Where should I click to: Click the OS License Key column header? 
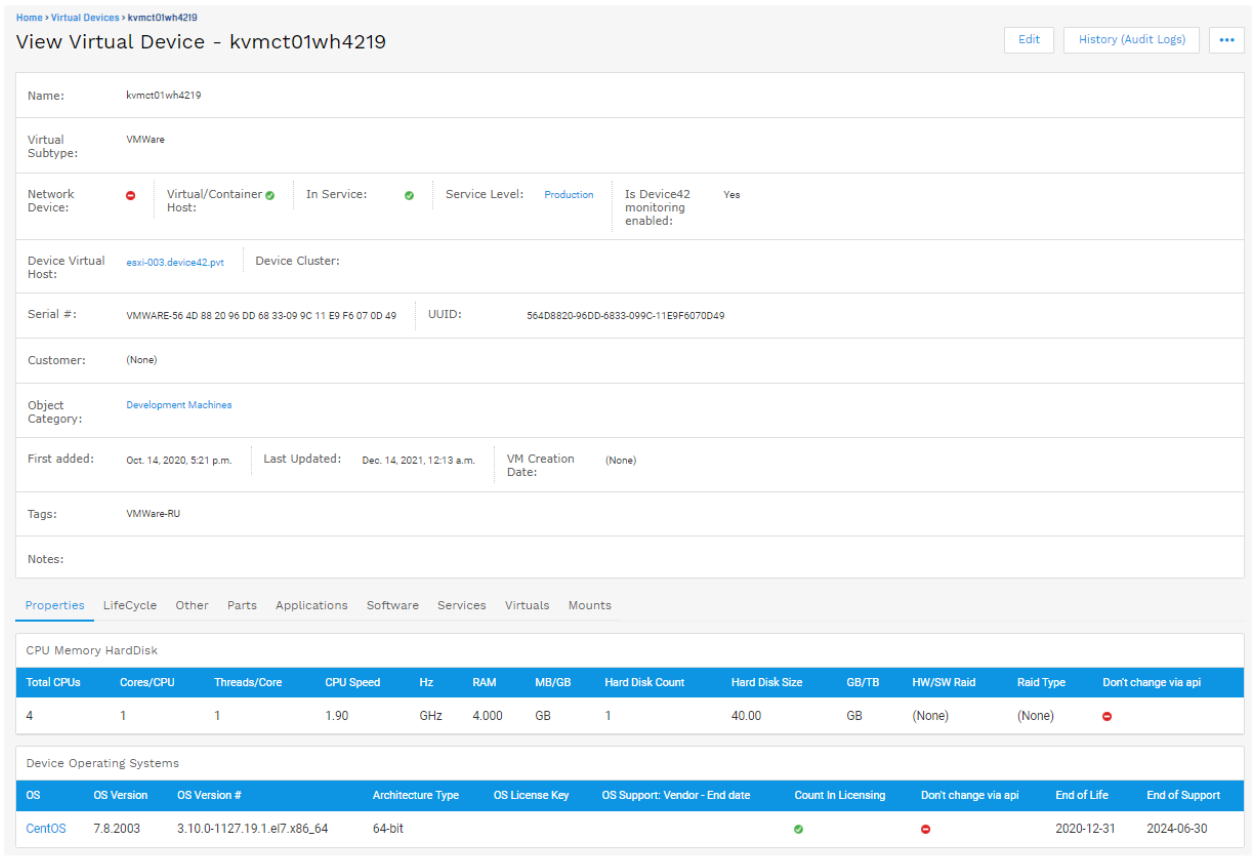(x=531, y=795)
